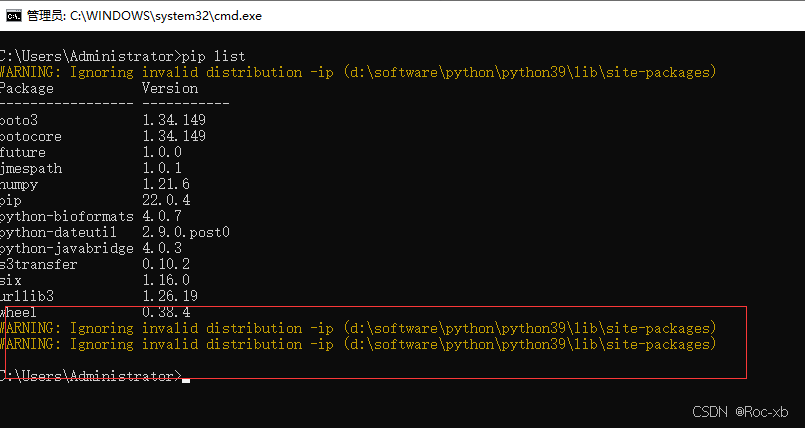Click version 4.0.7 of python-bioformats
Screen dimensions: 805x428
click(162, 216)
